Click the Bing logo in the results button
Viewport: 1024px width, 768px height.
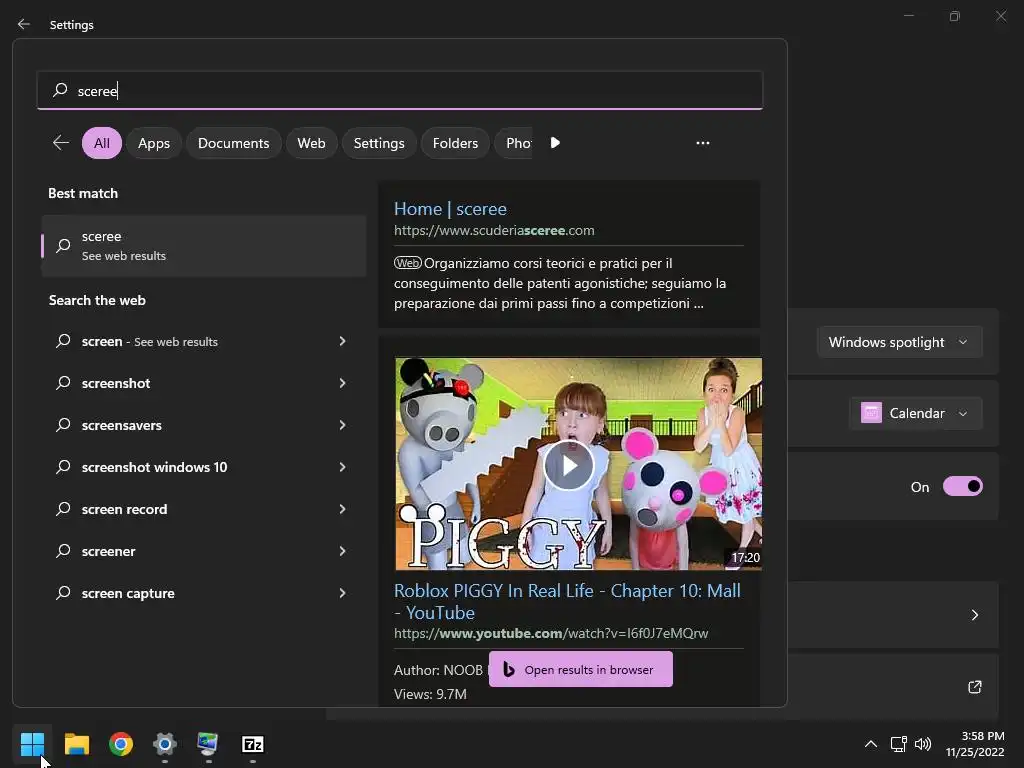509,669
